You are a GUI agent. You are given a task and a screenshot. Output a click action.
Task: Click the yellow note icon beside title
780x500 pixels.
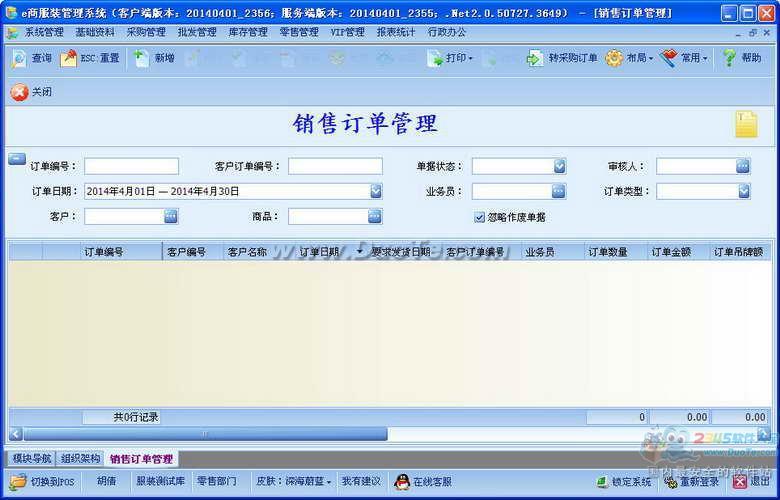pos(746,125)
